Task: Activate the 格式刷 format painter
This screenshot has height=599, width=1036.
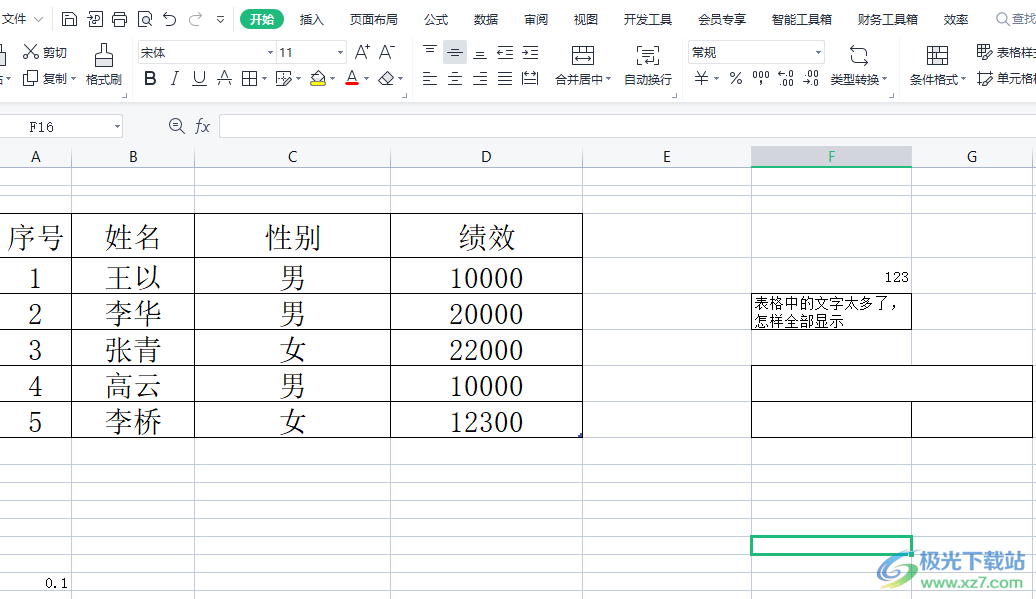Action: pyautogui.click(x=104, y=65)
